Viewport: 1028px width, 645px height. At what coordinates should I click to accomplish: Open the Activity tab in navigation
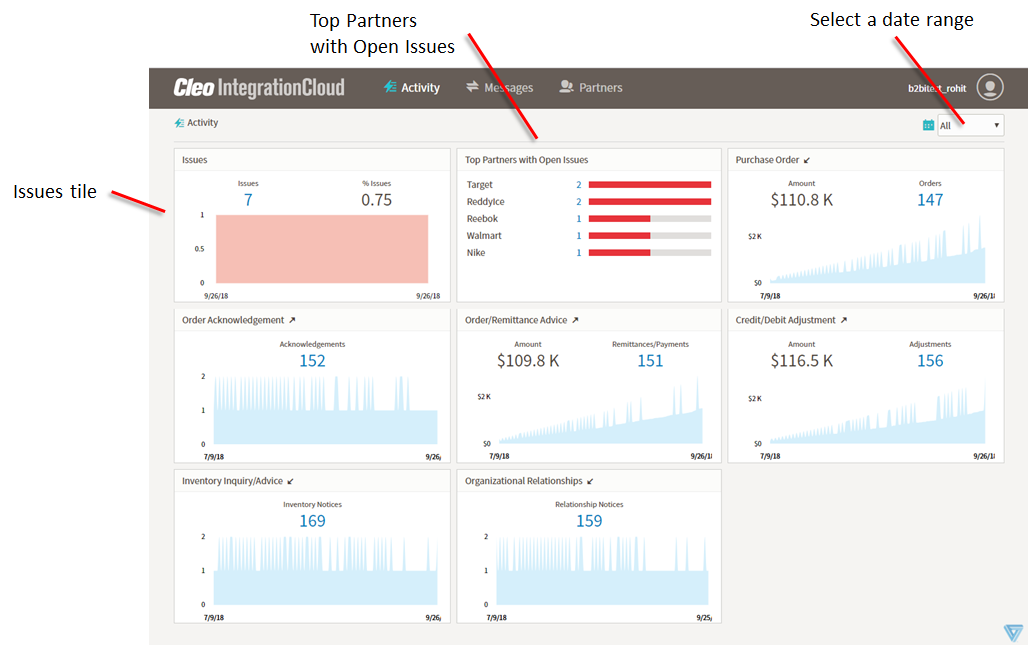412,88
